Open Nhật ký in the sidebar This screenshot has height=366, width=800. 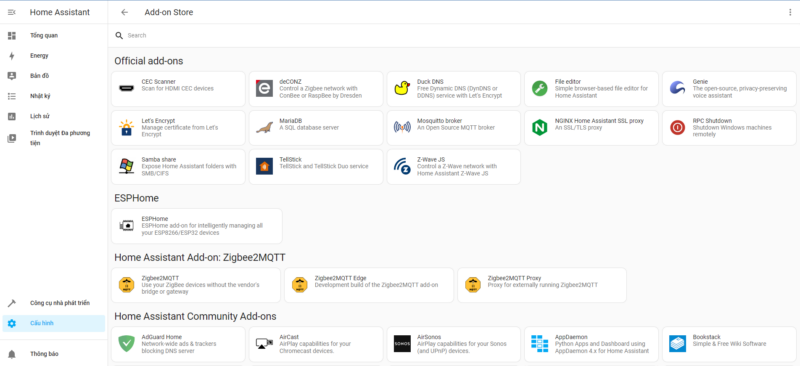[54, 96]
